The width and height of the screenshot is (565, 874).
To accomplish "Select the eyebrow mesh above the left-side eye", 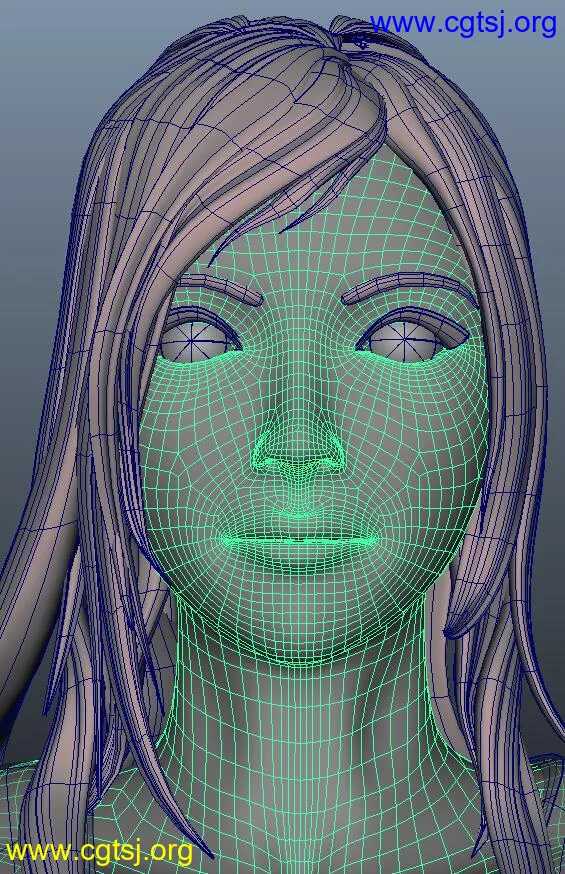I will pyautogui.click(x=220, y=288).
